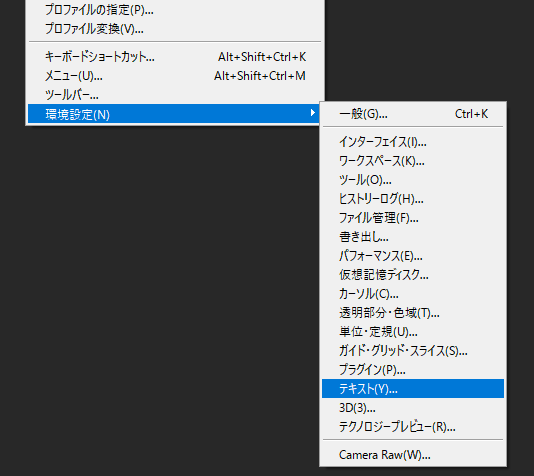Open 一般(G)... preferences
Viewport: 534px width, 476px height.
click(413, 114)
